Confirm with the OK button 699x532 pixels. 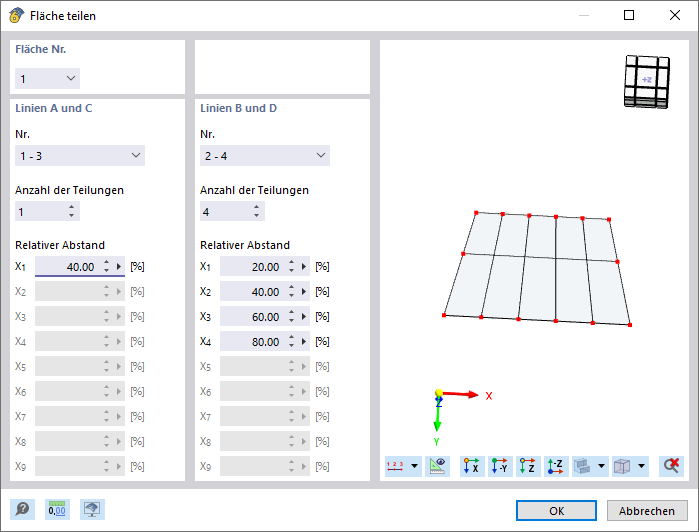pyautogui.click(x=556, y=511)
